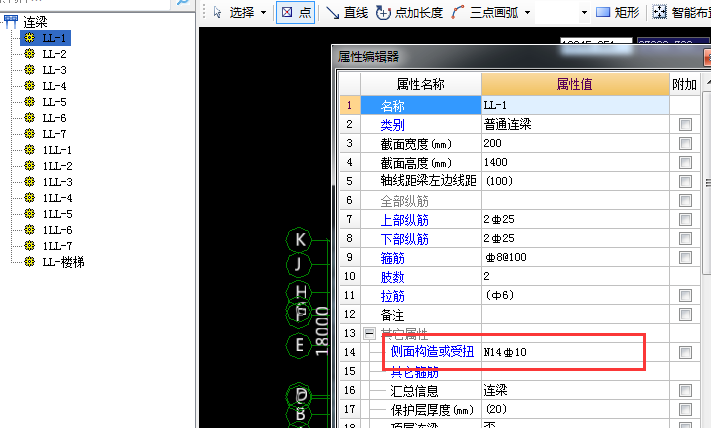Click the 侧面构造或受扭 property link
Image resolution: width=711 pixels, height=428 pixels.
pyautogui.click(x=432, y=351)
